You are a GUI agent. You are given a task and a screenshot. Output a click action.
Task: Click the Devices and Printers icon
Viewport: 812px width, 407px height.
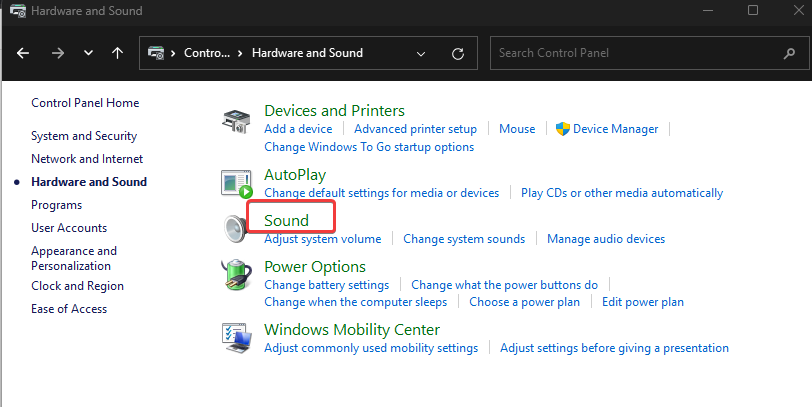(236, 122)
